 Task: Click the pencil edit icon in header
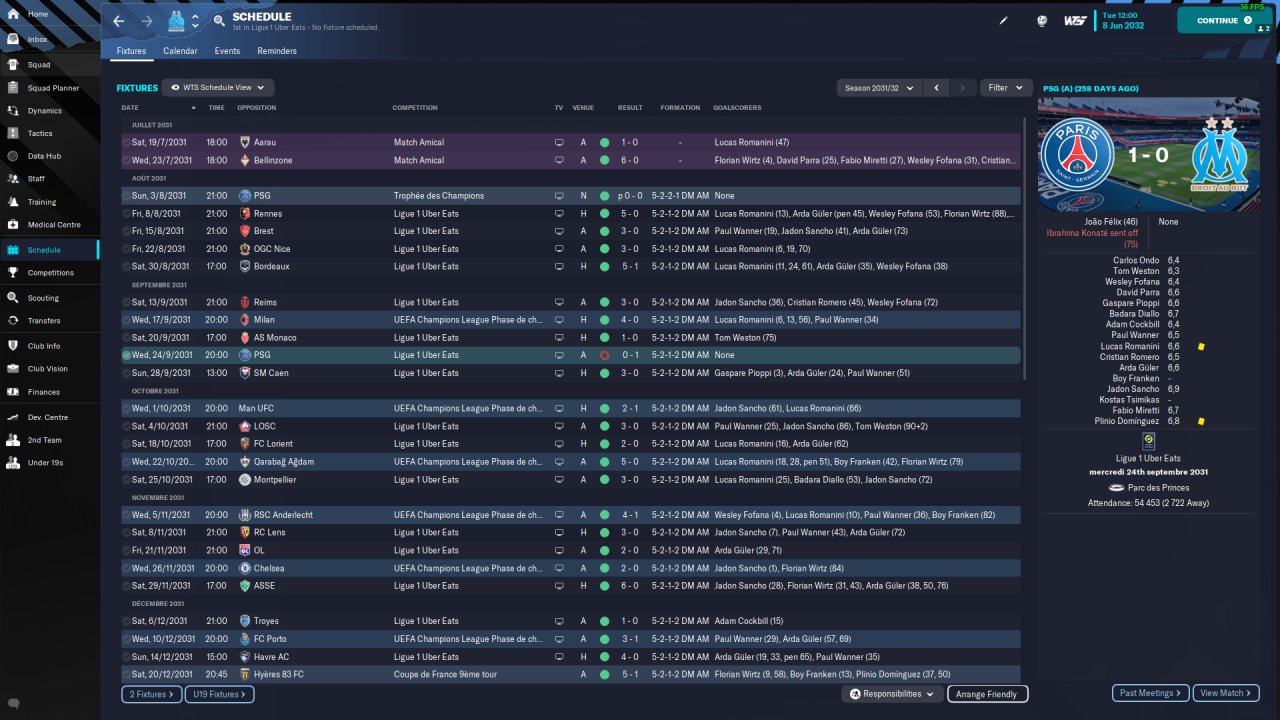click(x=1004, y=20)
